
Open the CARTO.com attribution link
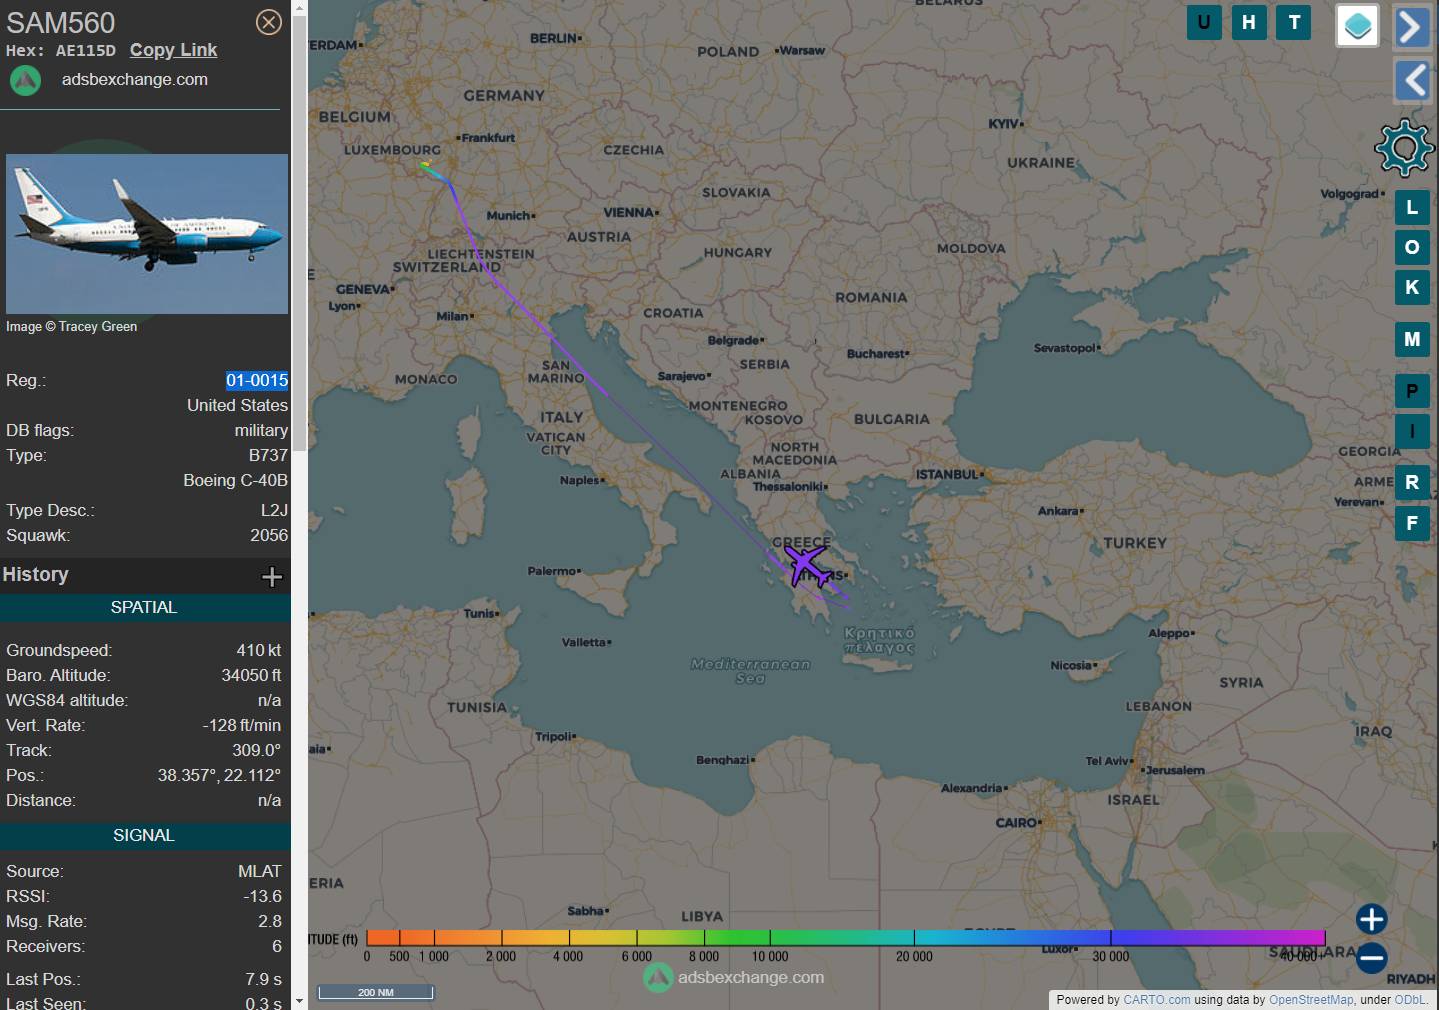click(1156, 1000)
